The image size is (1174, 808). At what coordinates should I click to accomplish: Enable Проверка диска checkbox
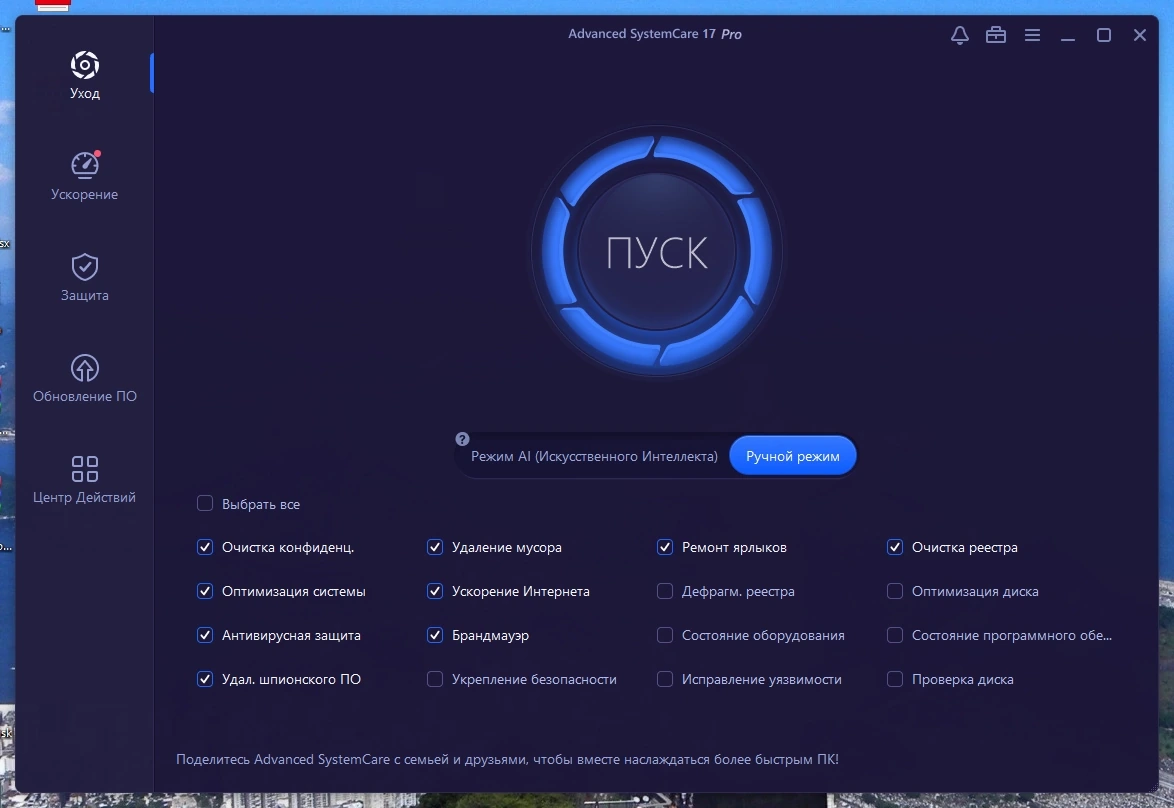pyautogui.click(x=895, y=679)
